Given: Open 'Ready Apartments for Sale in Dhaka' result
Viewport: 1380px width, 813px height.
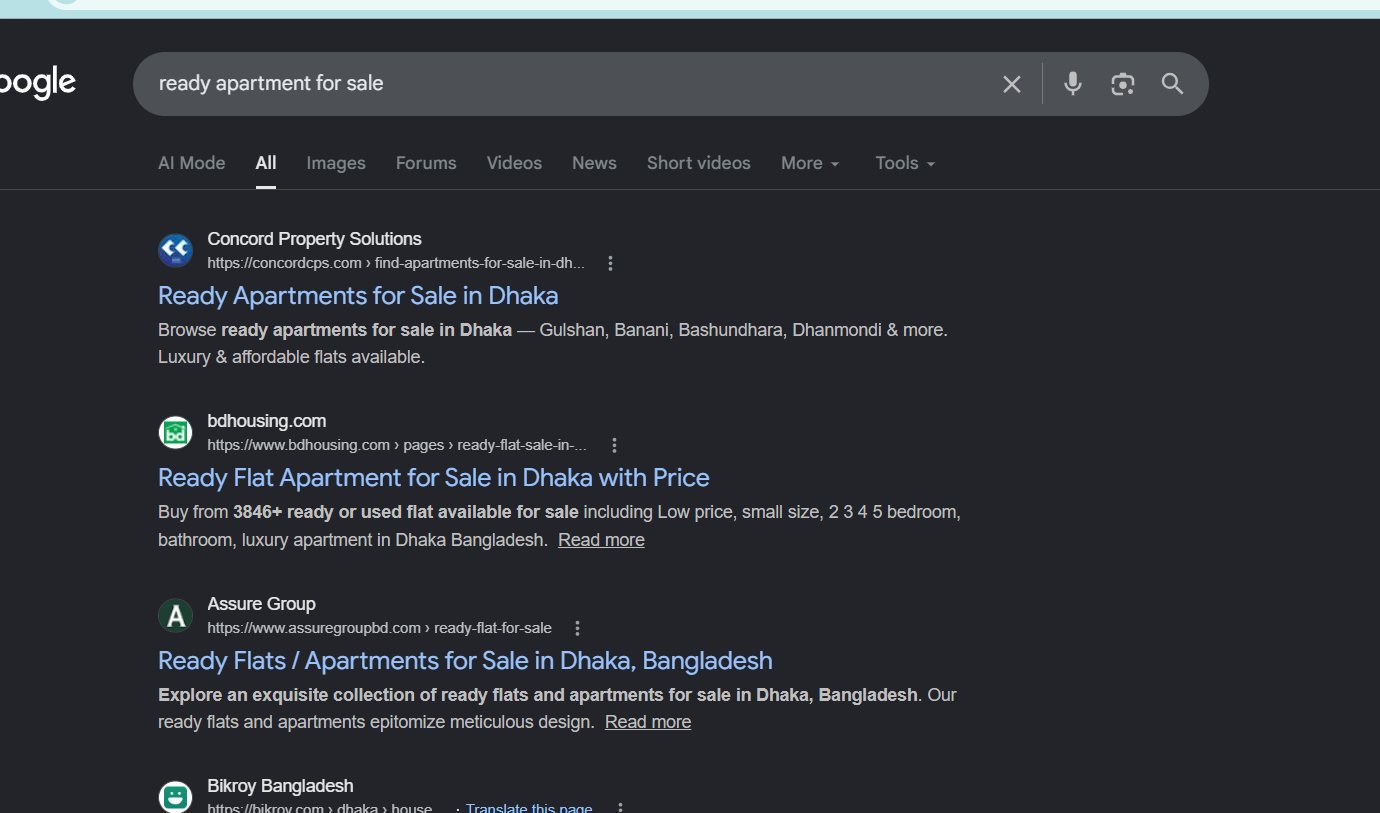Looking at the screenshot, I should (358, 296).
